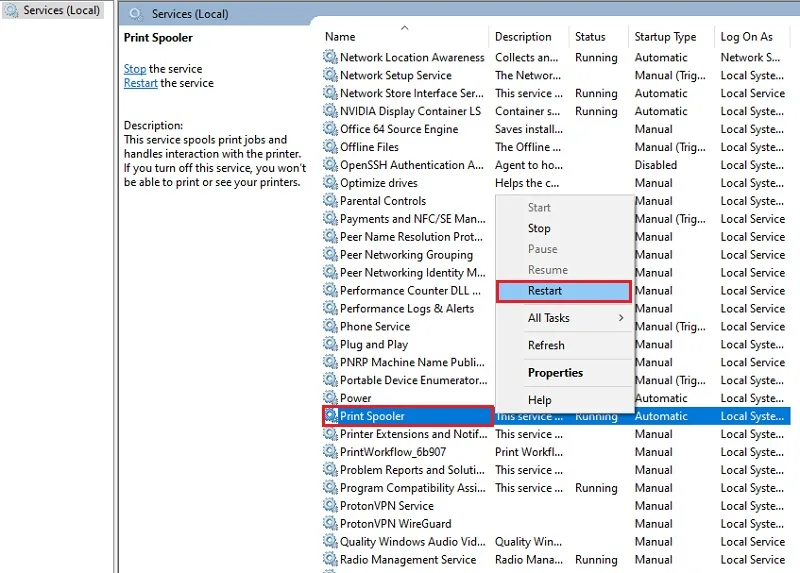Sort by the Description column header
The width and height of the screenshot is (800, 573).
[529, 37]
